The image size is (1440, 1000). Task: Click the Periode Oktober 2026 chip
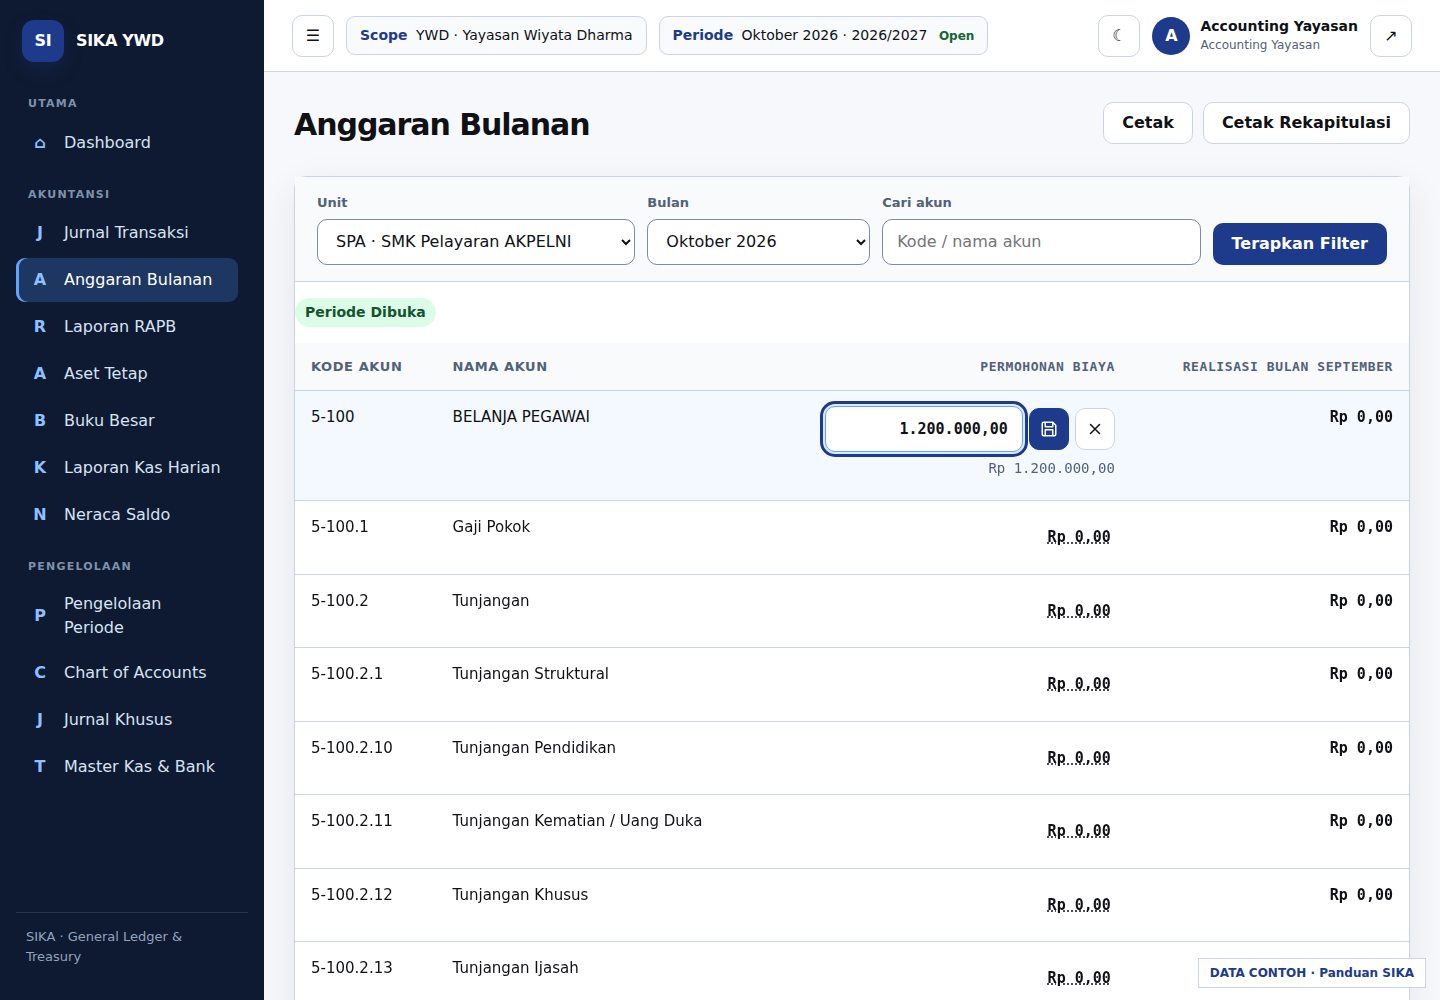(x=823, y=36)
